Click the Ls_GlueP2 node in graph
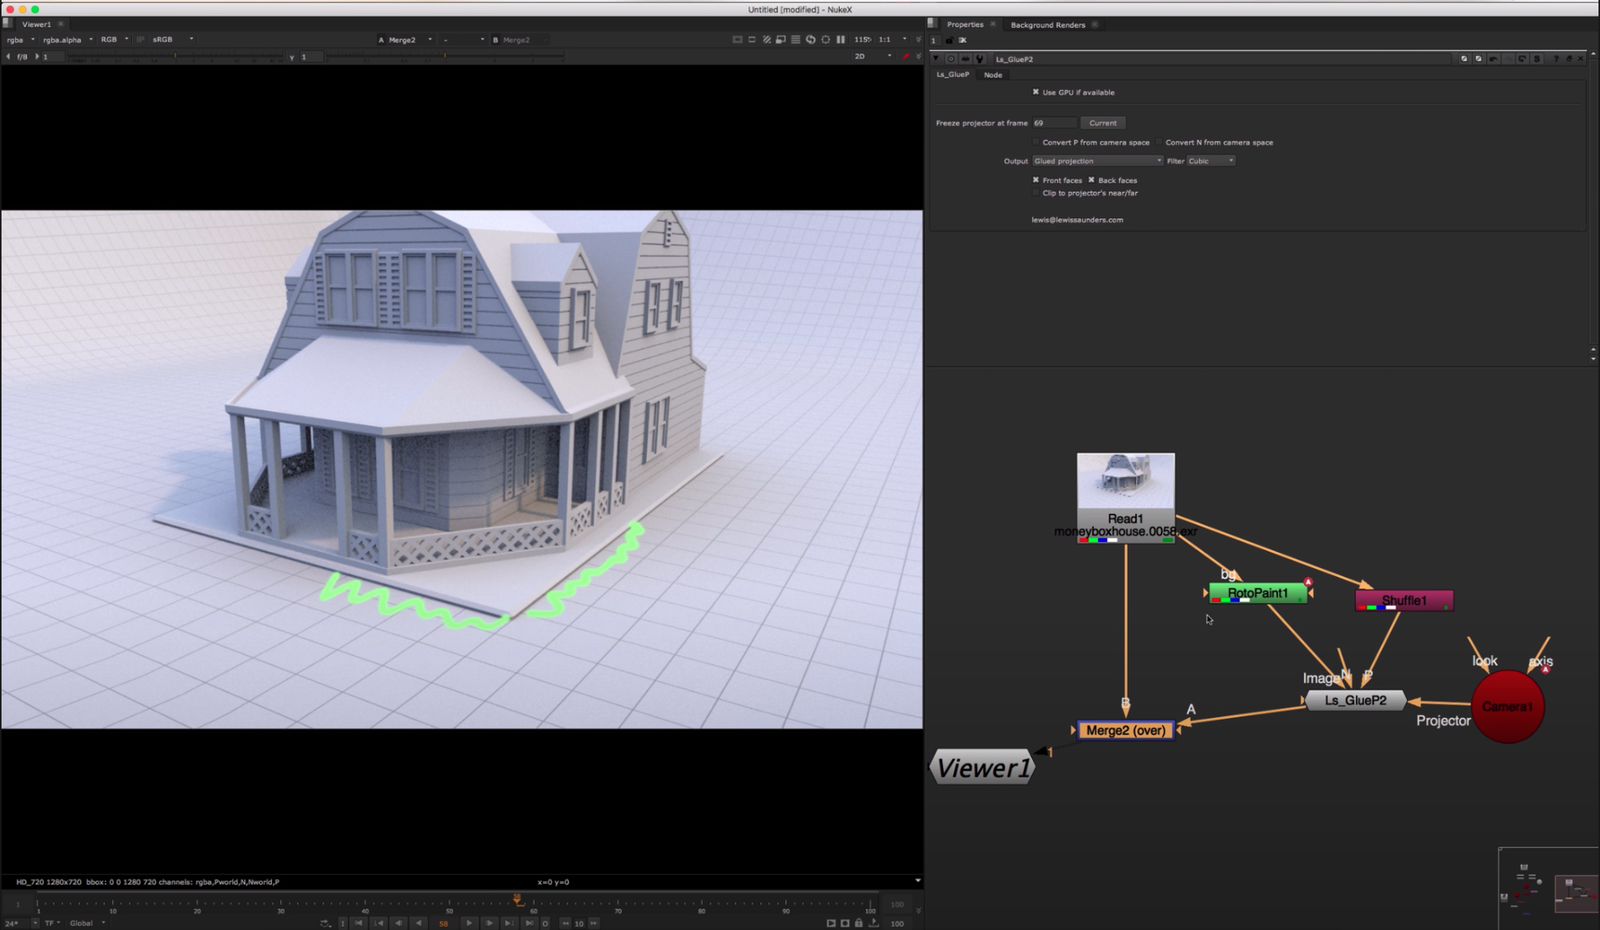Viewport: 1600px width, 930px height. tap(1355, 700)
